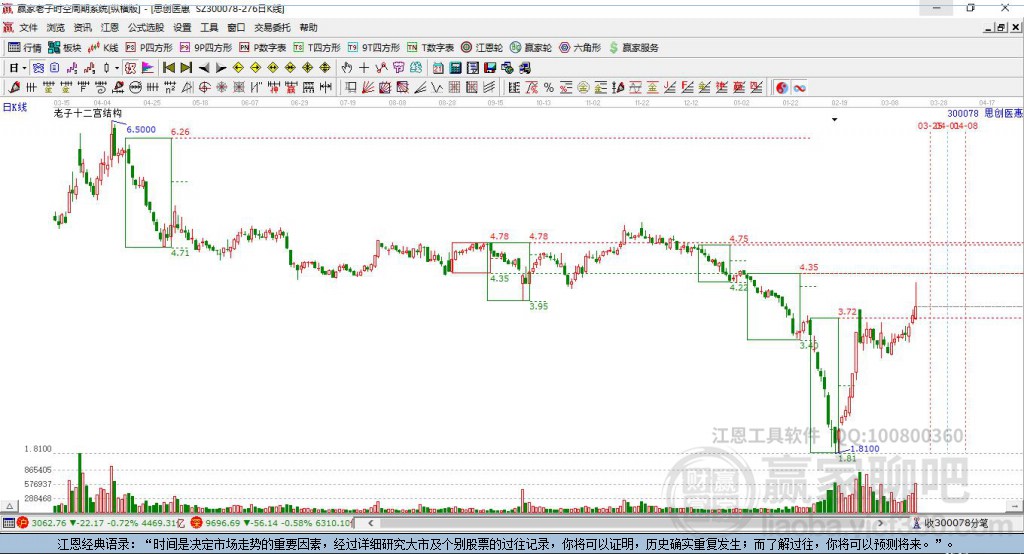
Task: Click the black right arrow icon
Action: [x=221, y=68]
